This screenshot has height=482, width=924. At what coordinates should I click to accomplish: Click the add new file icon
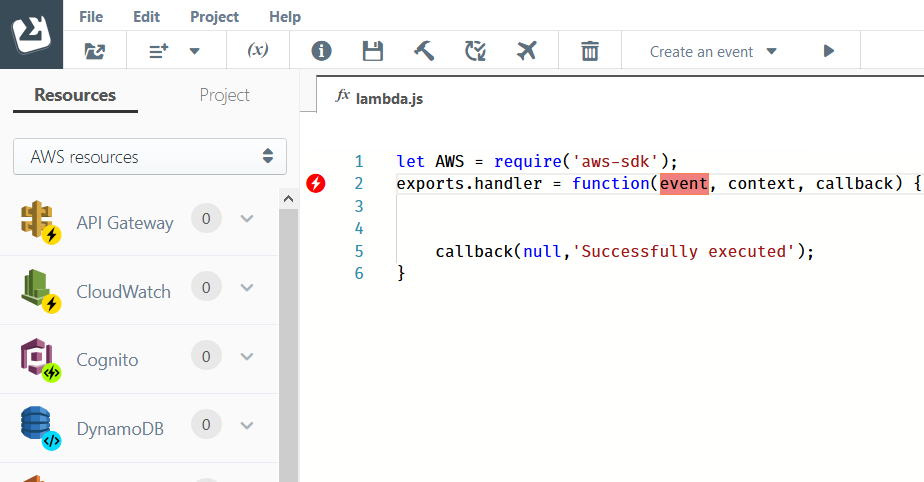coord(159,51)
